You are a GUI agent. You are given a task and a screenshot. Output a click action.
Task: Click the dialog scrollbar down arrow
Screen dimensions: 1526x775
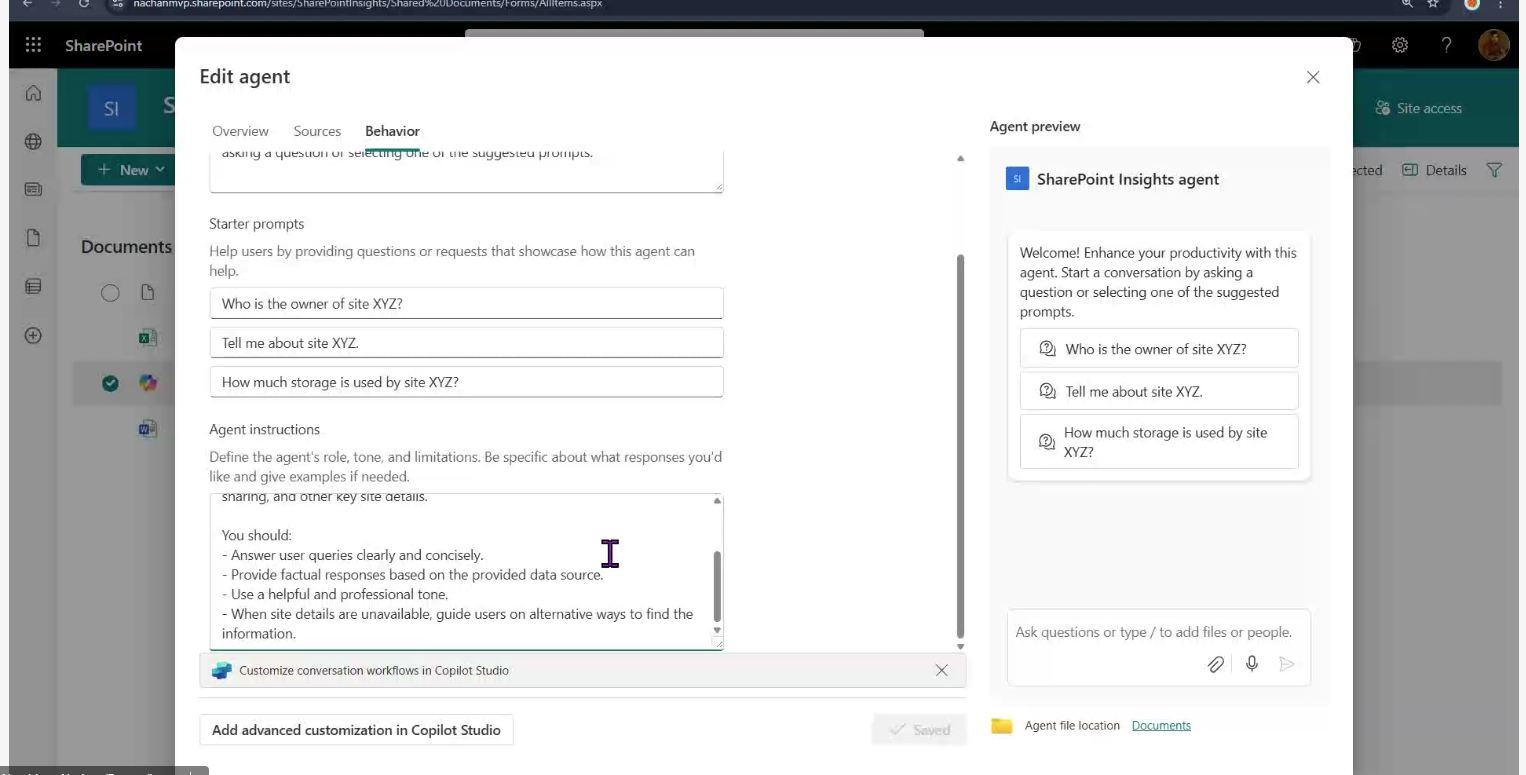(961, 647)
